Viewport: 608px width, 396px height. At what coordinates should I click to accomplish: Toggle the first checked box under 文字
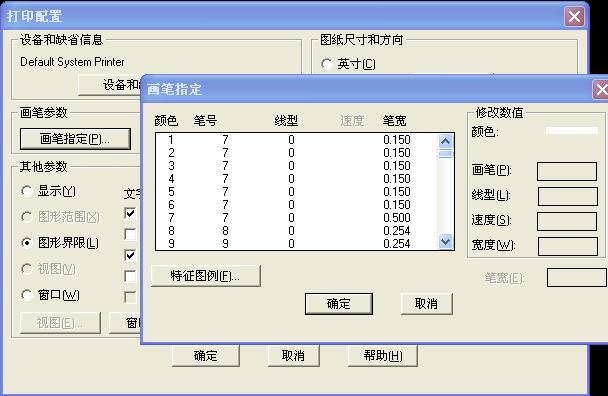point(130,213)
